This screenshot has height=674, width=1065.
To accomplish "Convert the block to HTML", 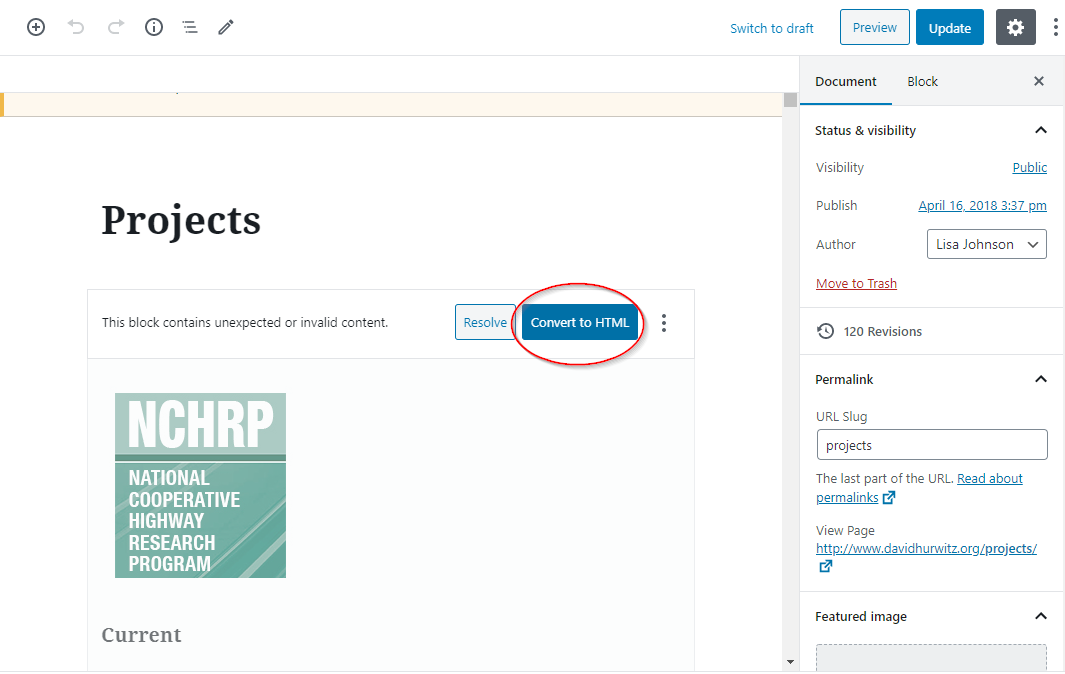I will coord(579,322).
